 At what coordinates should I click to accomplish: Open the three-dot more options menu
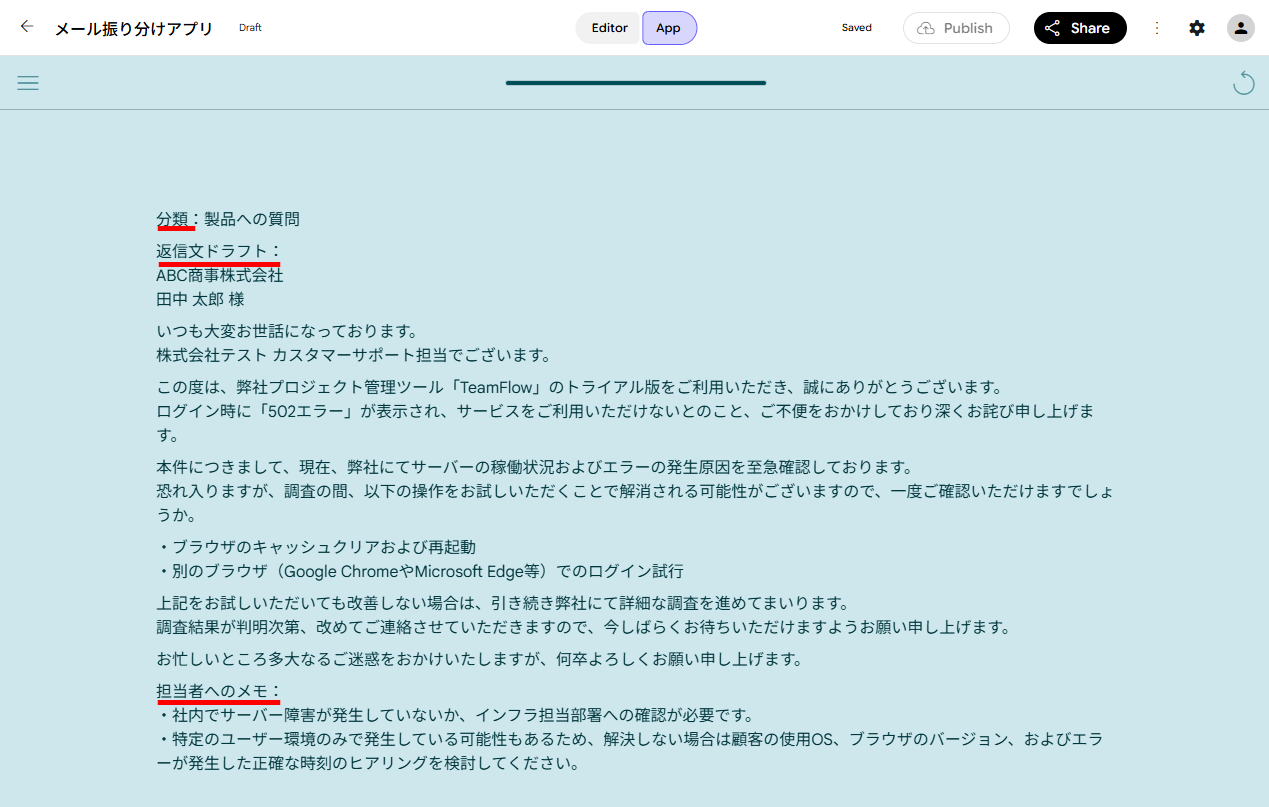pos(1157,28)
